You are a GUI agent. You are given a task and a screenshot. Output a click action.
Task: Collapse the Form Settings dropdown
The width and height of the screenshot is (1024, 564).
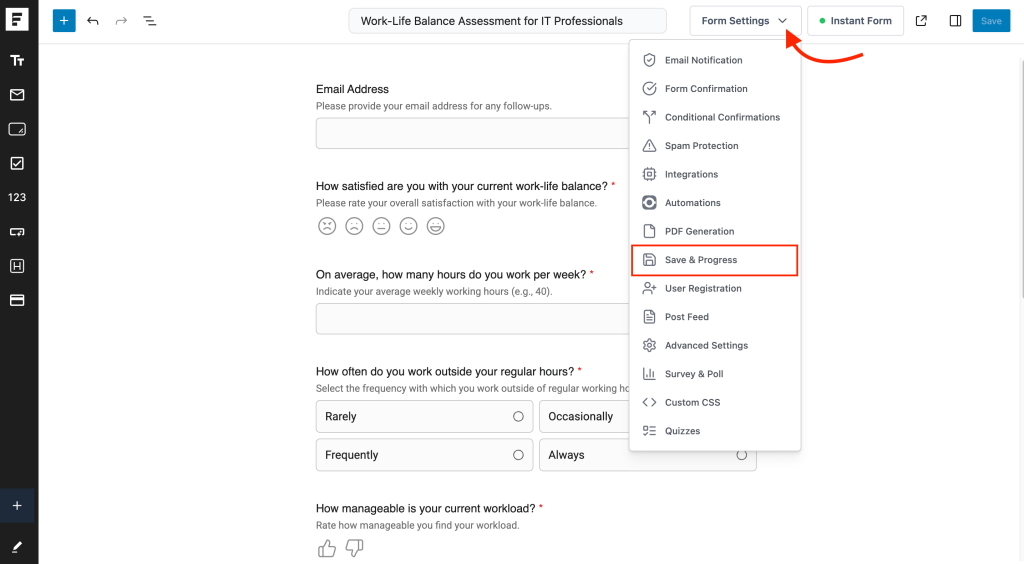pyautogui.click(x=744, y=21)
